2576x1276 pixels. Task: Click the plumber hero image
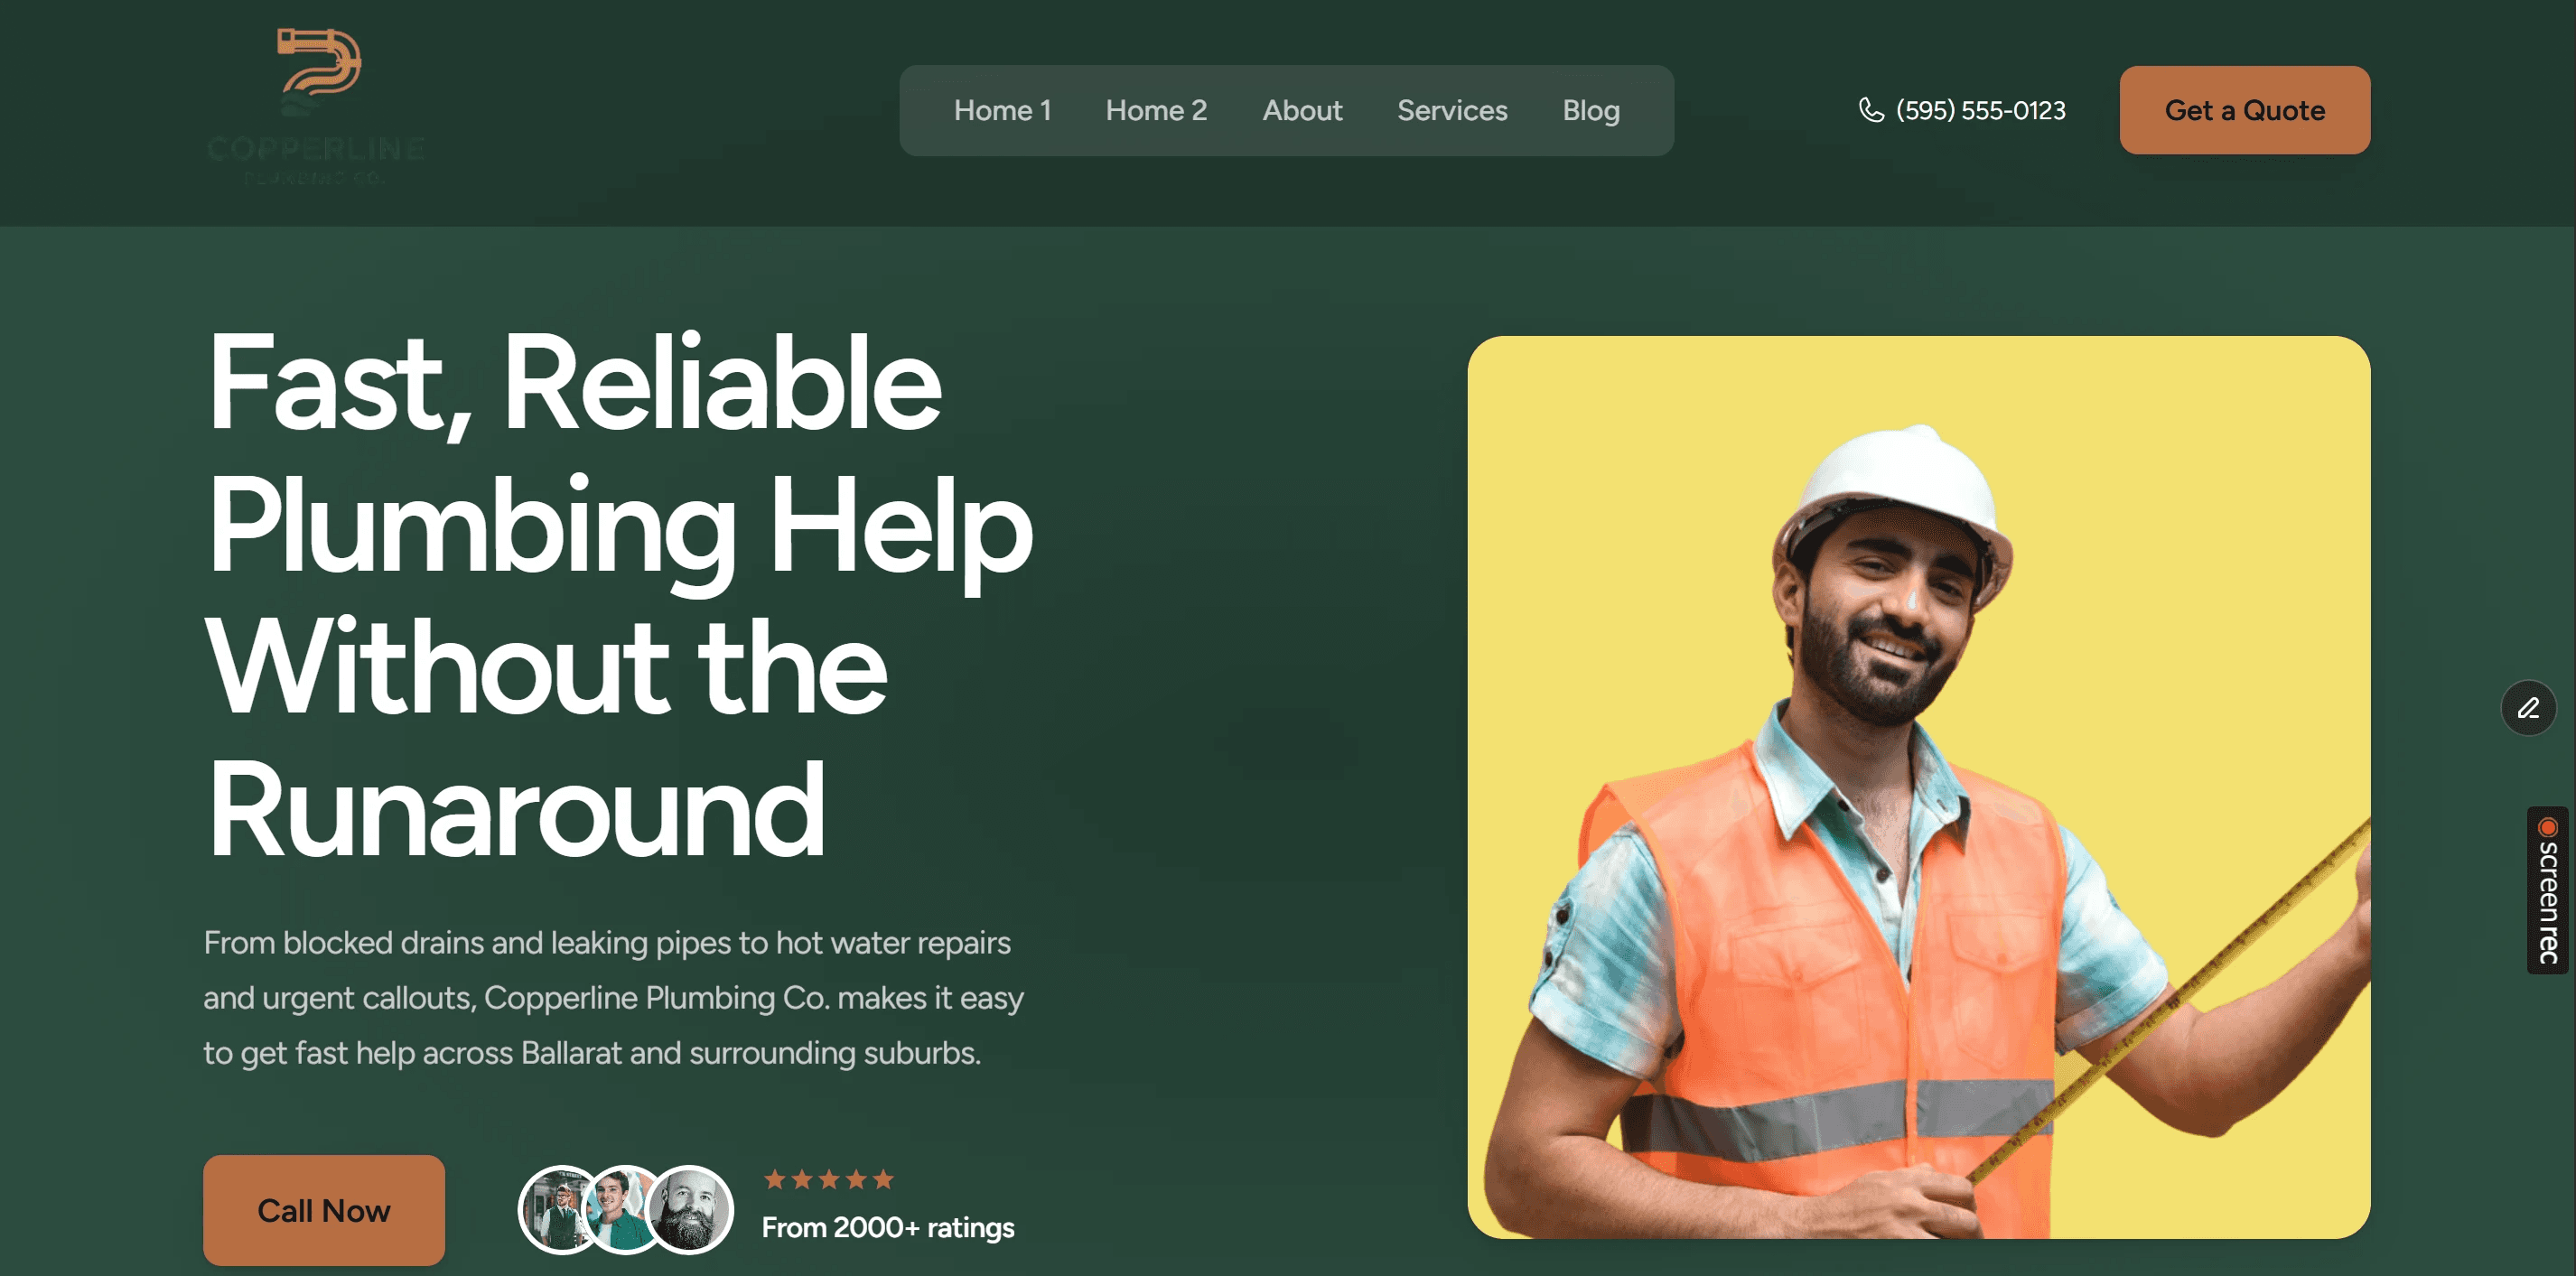point(1917,787)
